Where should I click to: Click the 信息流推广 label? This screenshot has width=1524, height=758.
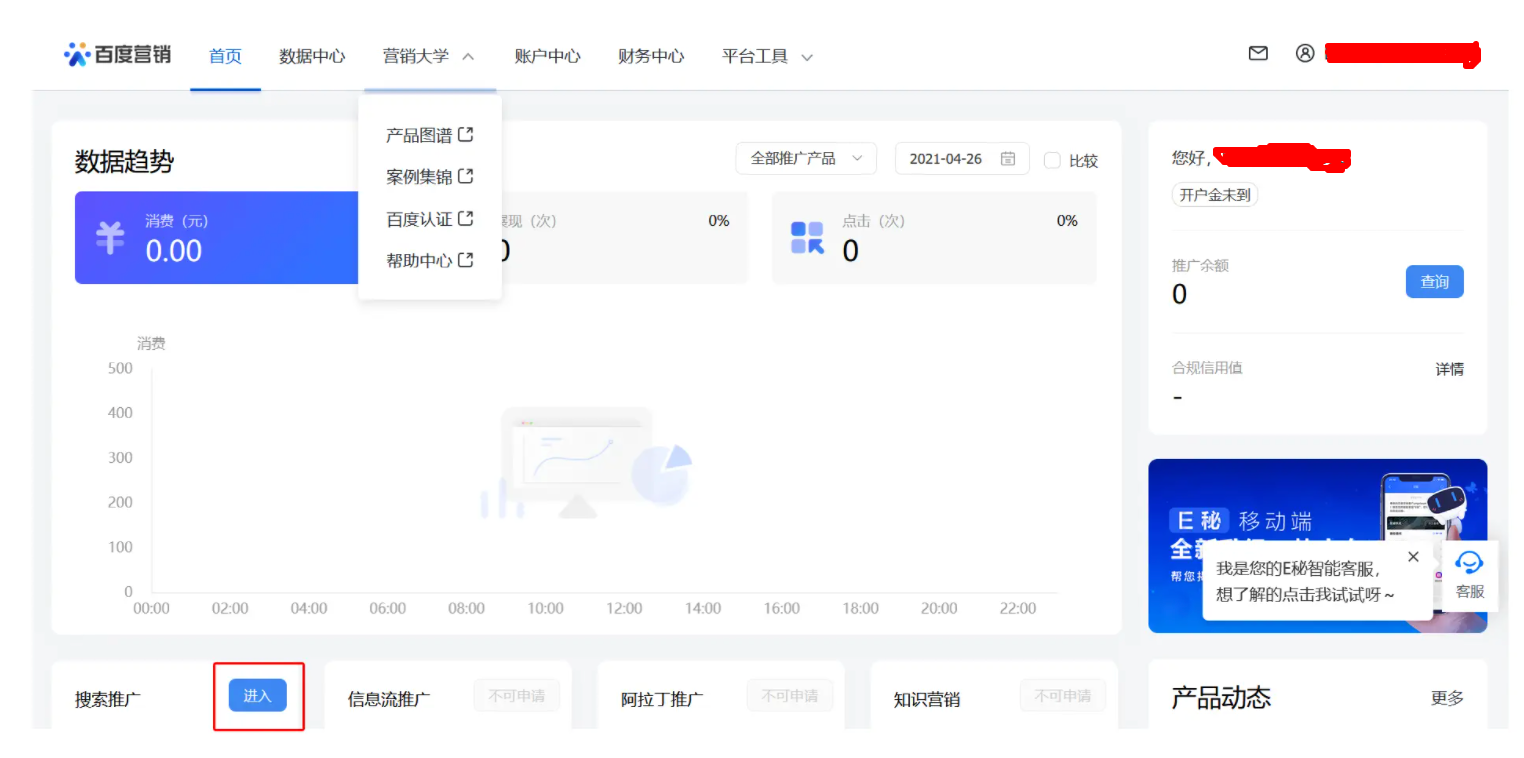pyautogui.click(x=389, y=699)
